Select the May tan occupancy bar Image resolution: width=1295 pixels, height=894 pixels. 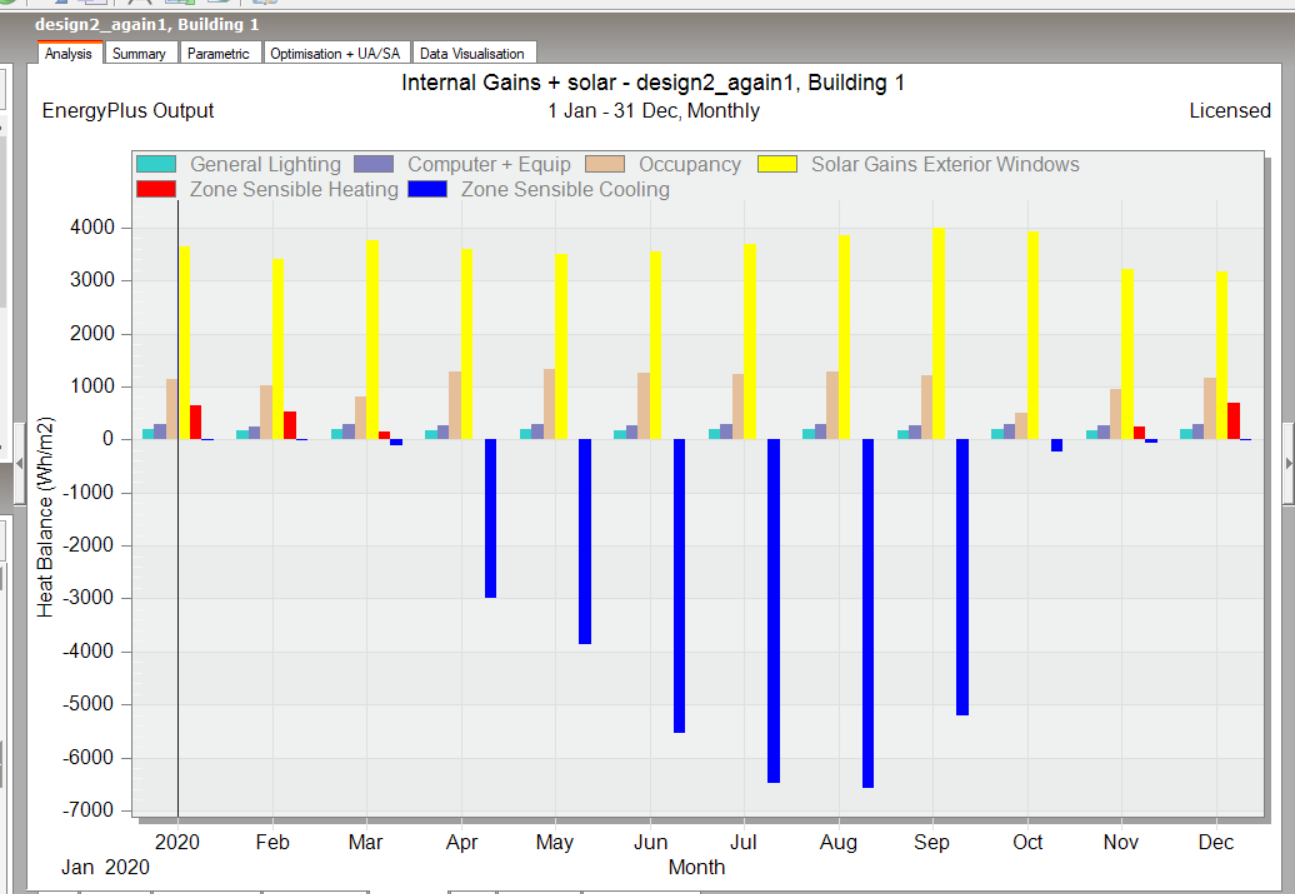[549, 404]
